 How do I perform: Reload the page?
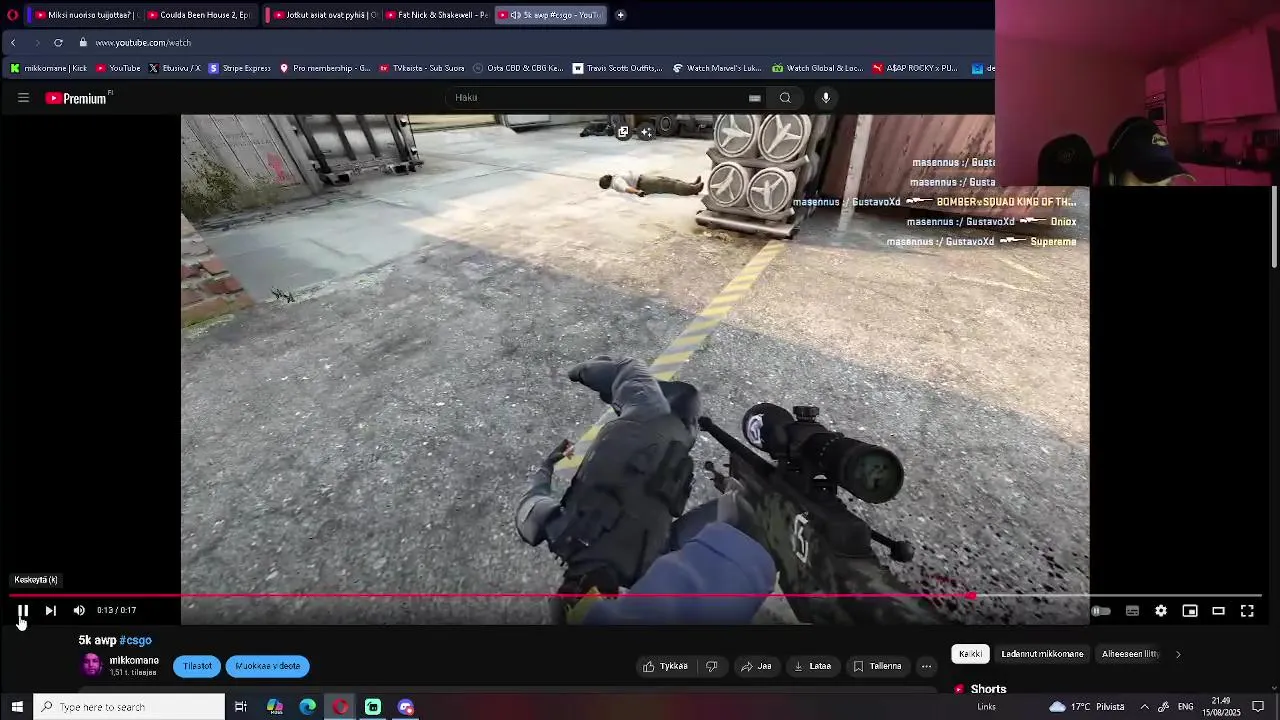click(58, 43)
